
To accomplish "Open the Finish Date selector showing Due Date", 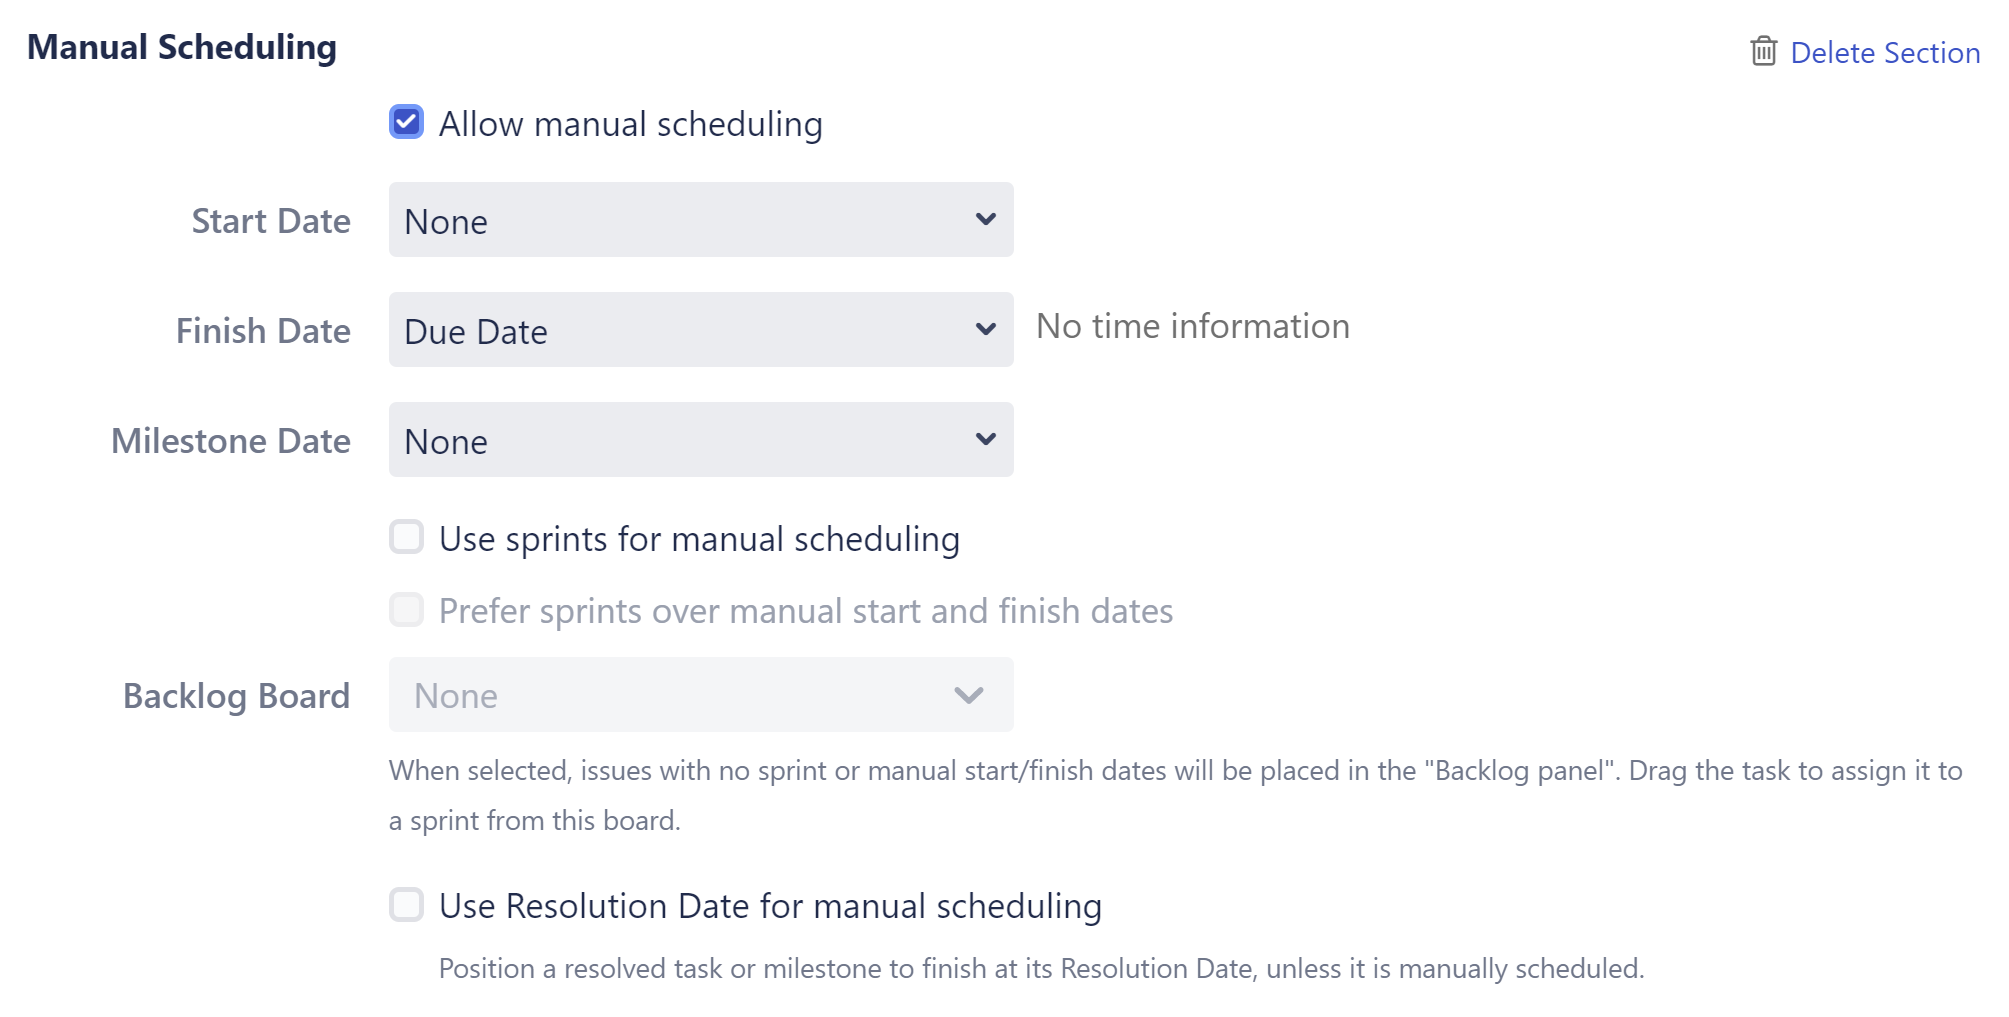I will point(700,330).
